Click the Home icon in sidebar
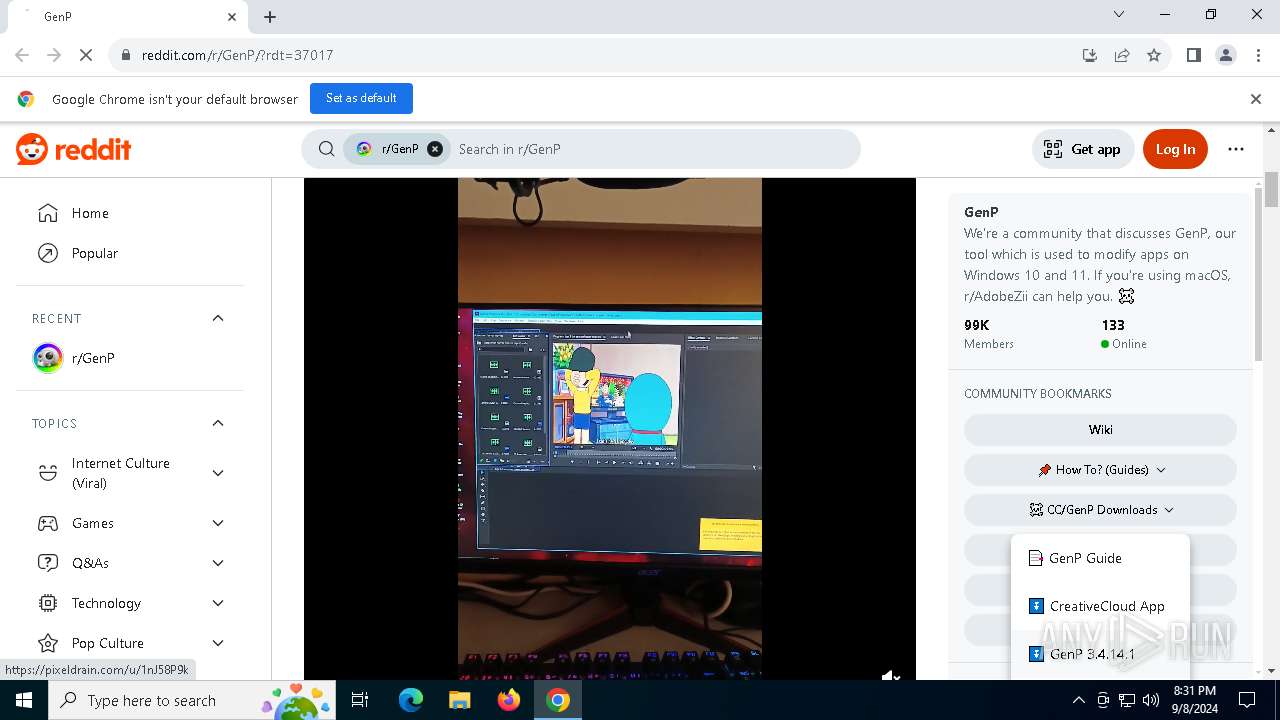The width and height of the screenshot is (1280, 720). click(47, 213)
